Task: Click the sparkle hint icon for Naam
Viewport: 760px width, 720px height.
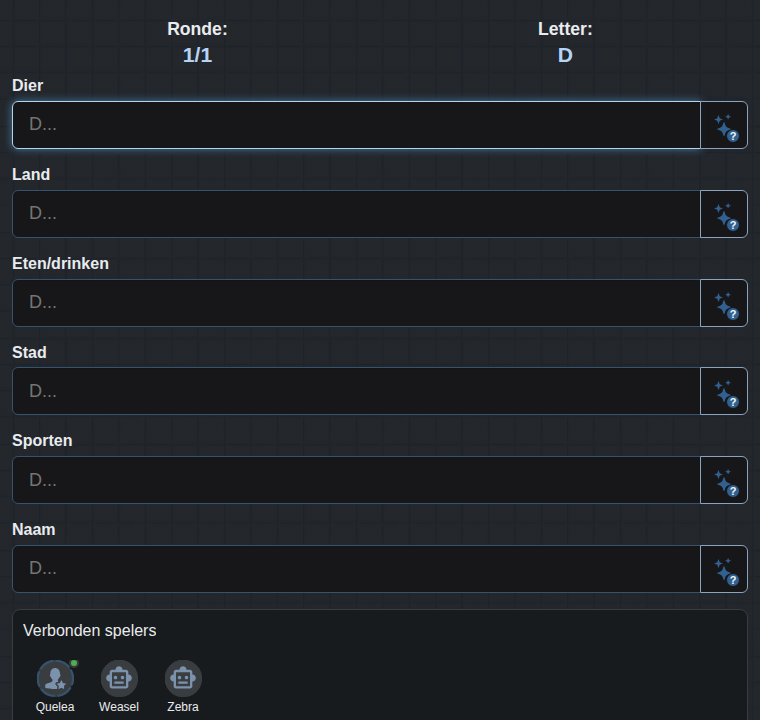Action: coord(724,569)
